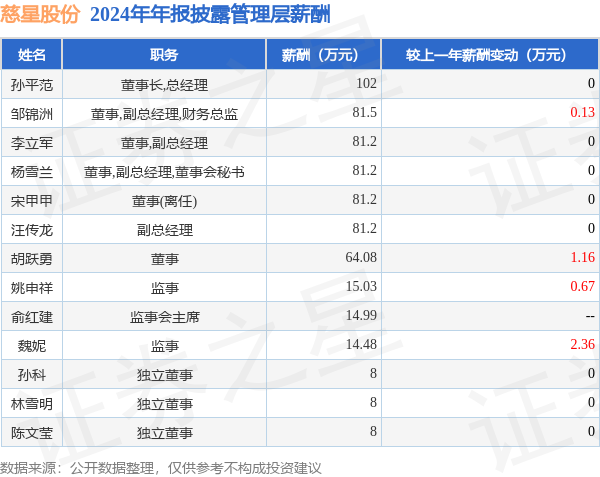
Task: Select the name 孙科
Action: (31, 375)
